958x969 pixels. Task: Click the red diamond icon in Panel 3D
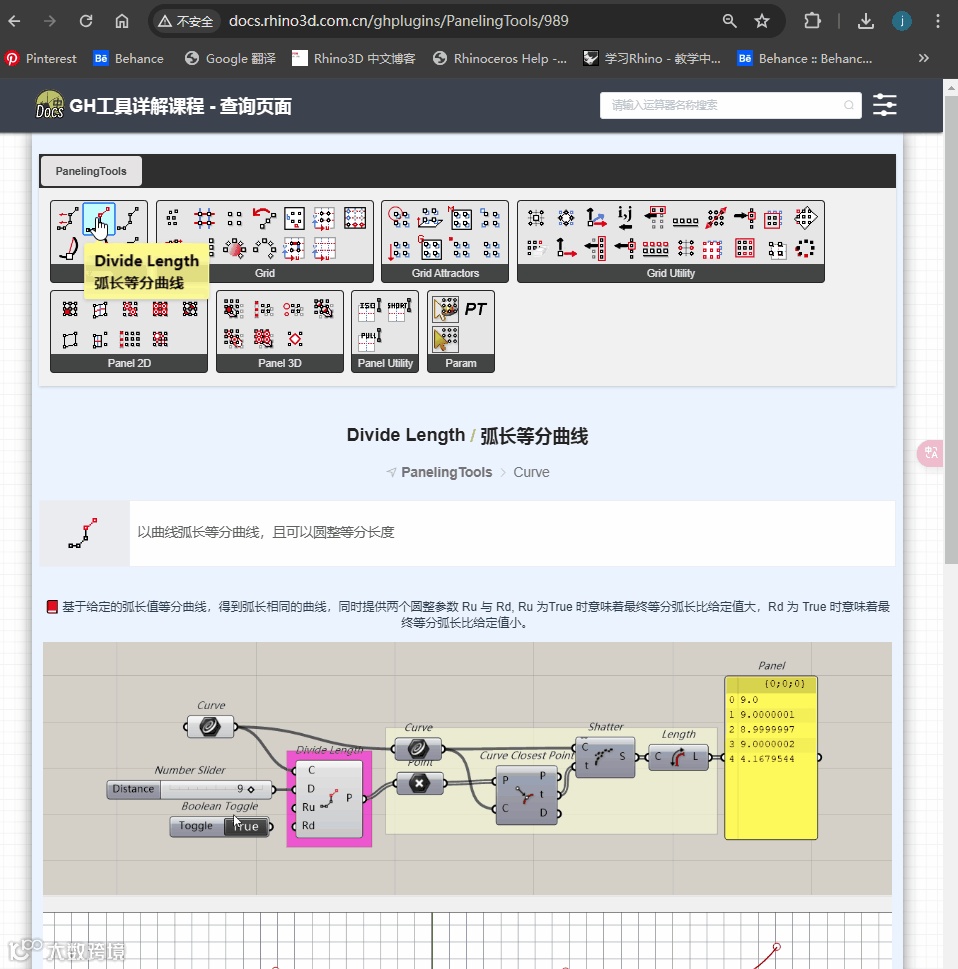[295, 339]
